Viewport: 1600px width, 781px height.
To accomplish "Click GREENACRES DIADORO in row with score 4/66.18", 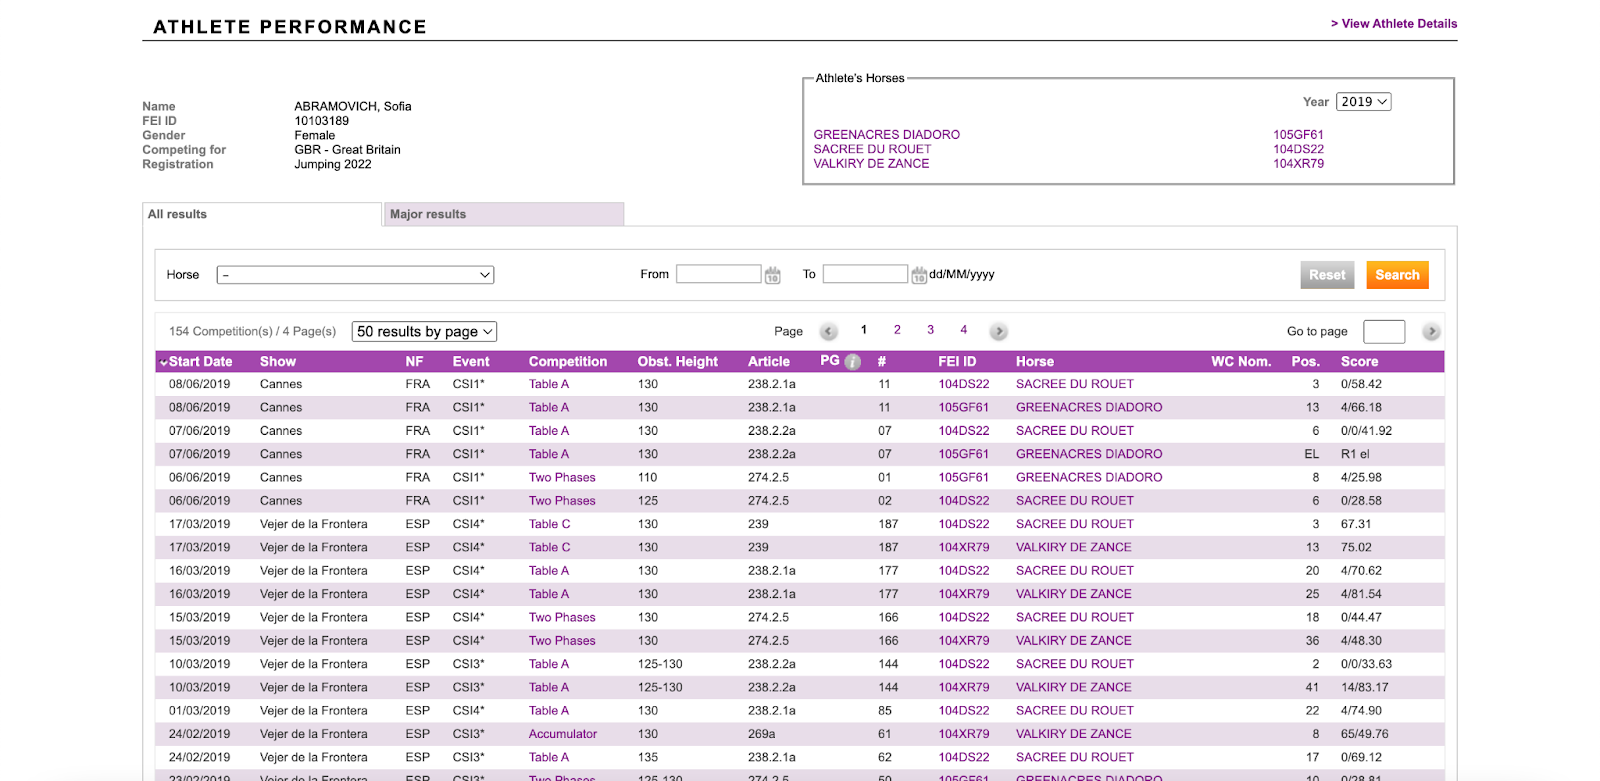I will tap(1089, 408).
